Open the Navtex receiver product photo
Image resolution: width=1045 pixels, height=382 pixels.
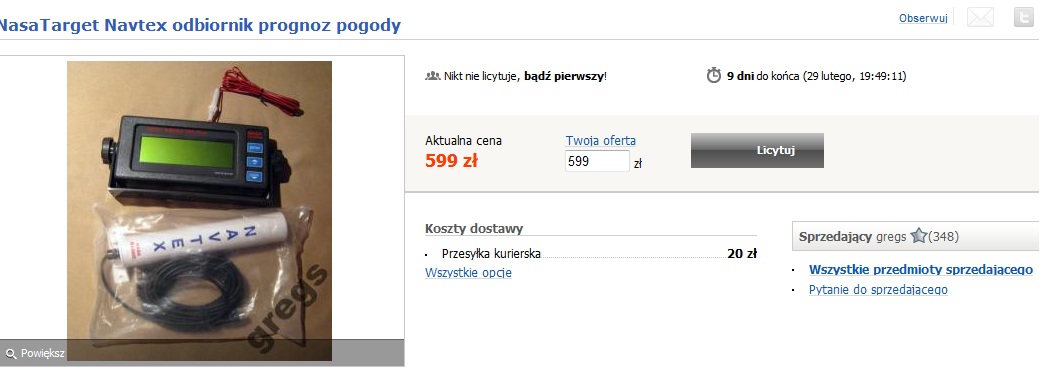click(x=199, y=211)
